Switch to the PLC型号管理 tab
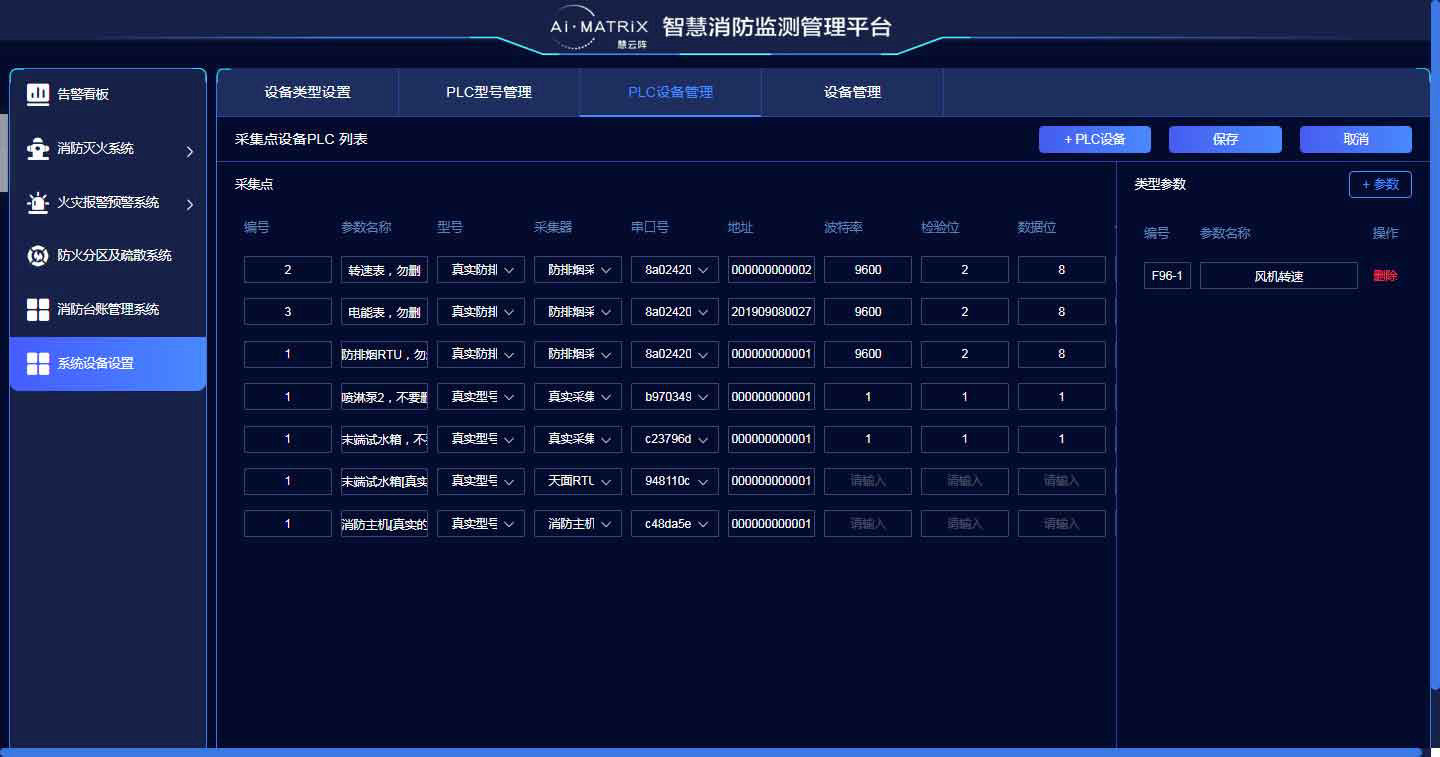1440x757 pixels. pyautogui.click(x=488, y=92)
